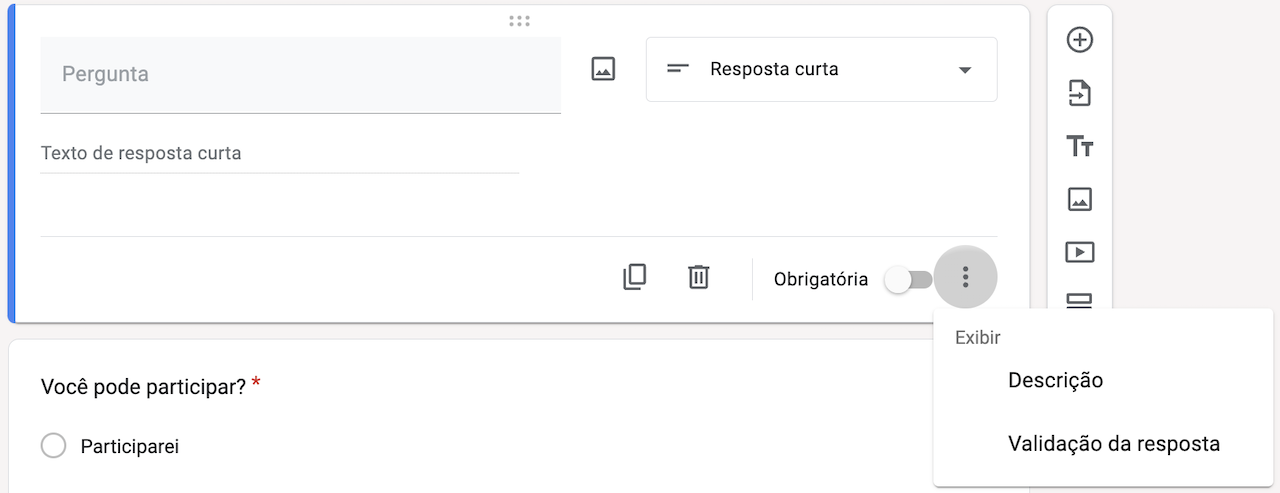Select the Você pode participar question

click(x=143, y=386)
